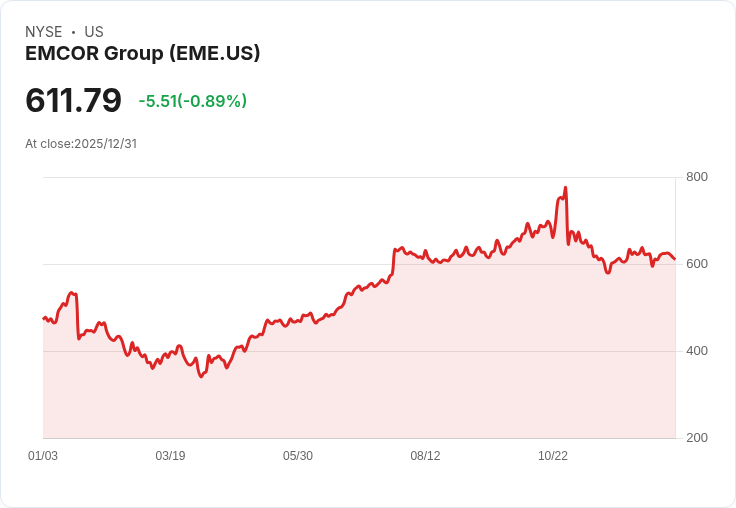Viewport: 736px width, 508px height.
Task: Click the 800 price axis label
Action: pos(697,177)
